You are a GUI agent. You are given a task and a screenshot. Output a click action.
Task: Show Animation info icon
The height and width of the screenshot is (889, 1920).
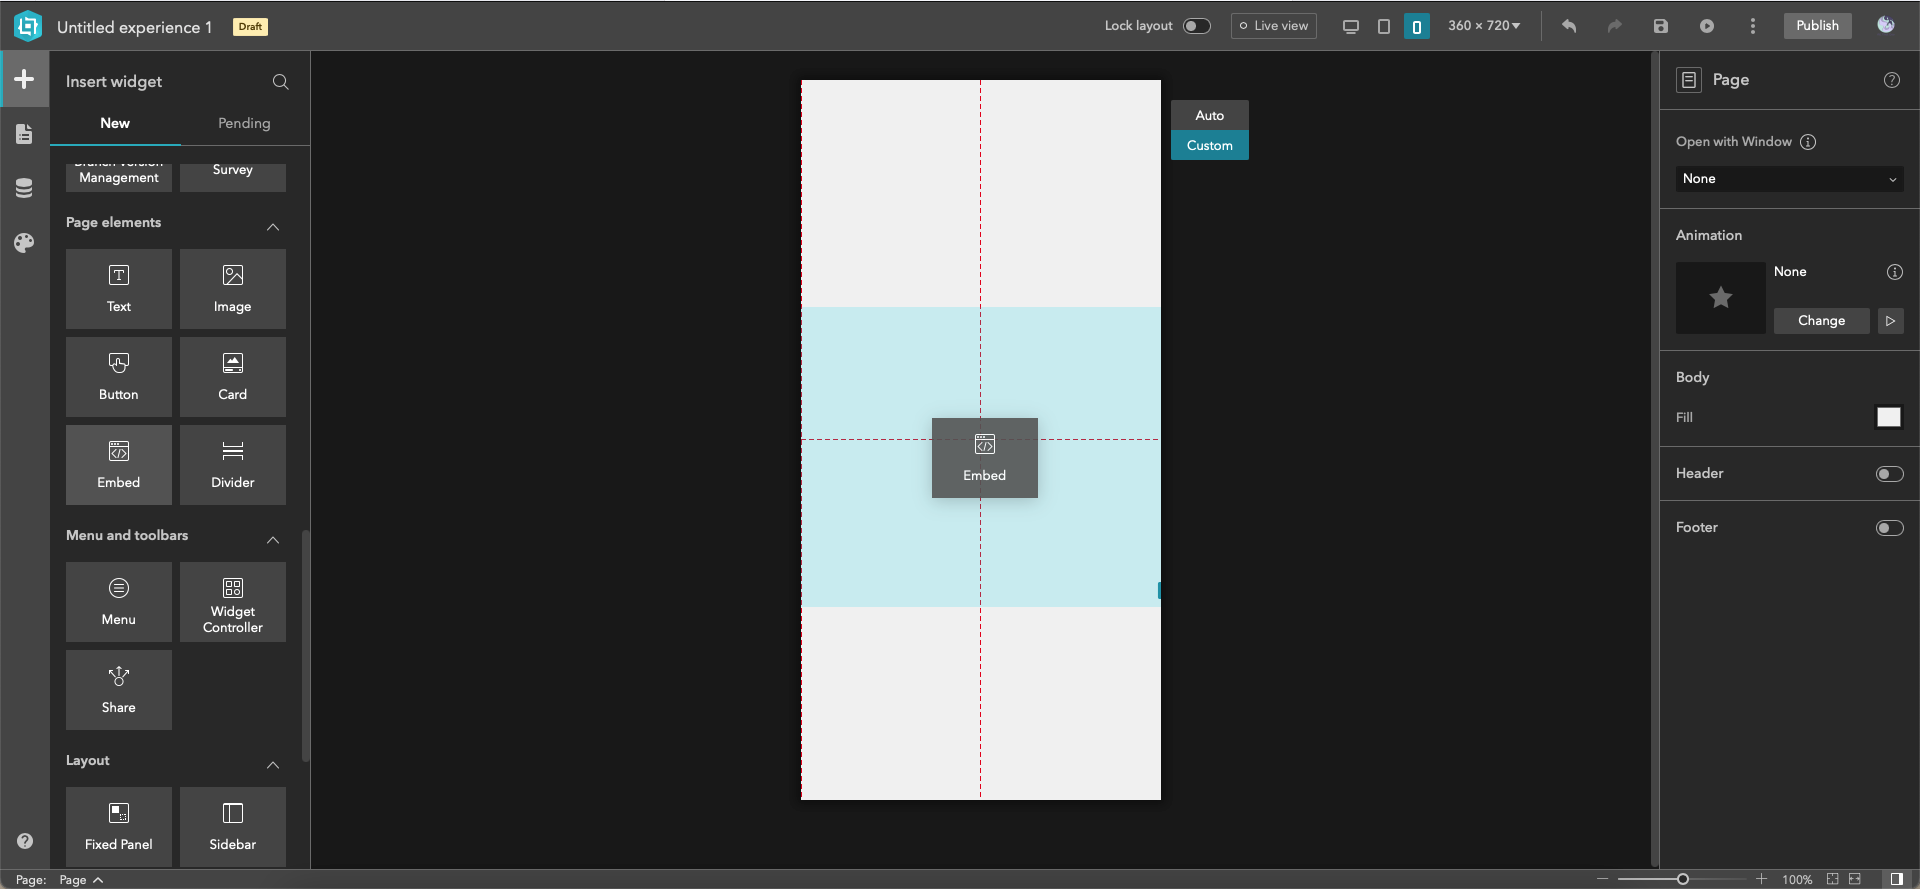pos(1895,272)
